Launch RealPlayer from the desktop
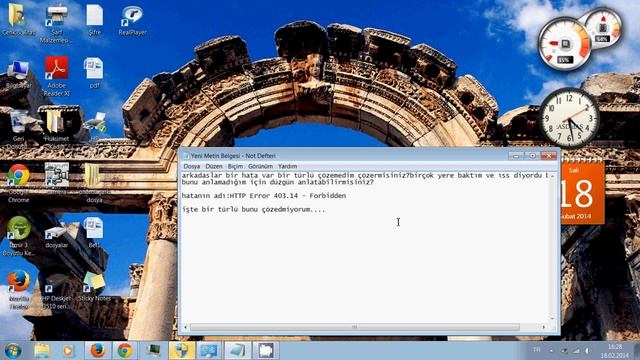The height and width of the screenshot is (360, 640). pos(132,20)
